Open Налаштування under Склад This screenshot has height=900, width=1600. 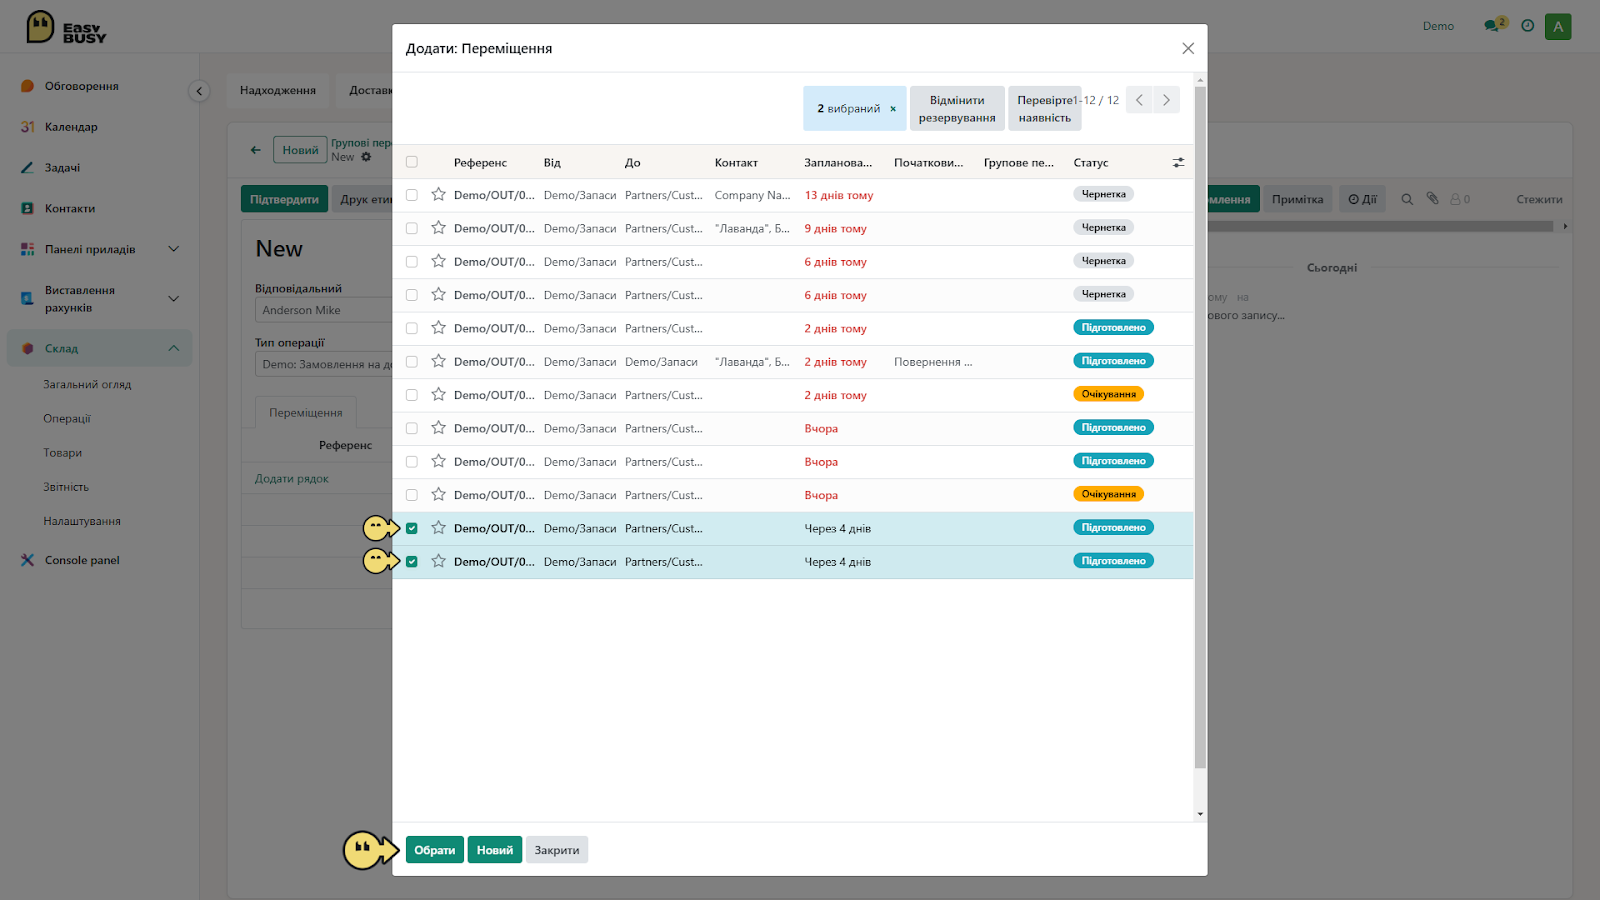point(82,521)
